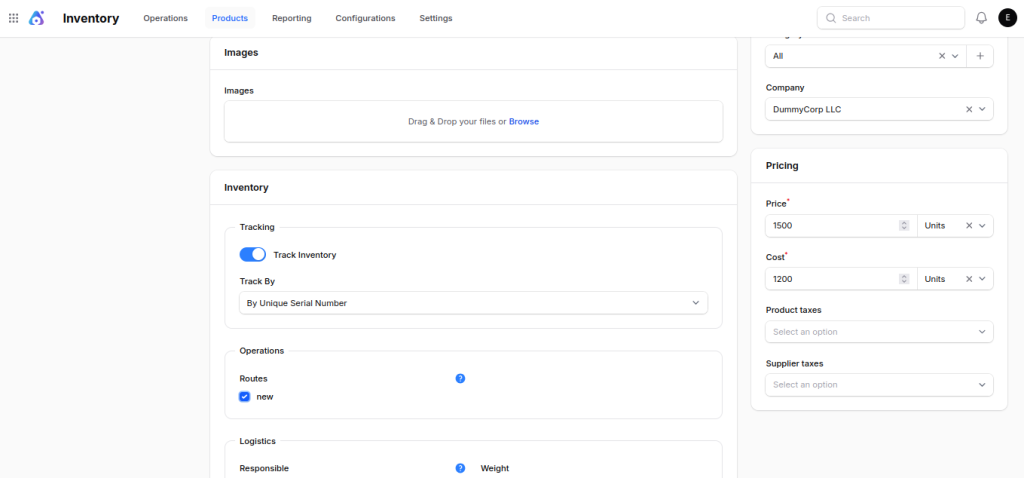
Task: Click the Responsible help question icon
Action: [x=460, y=468]
